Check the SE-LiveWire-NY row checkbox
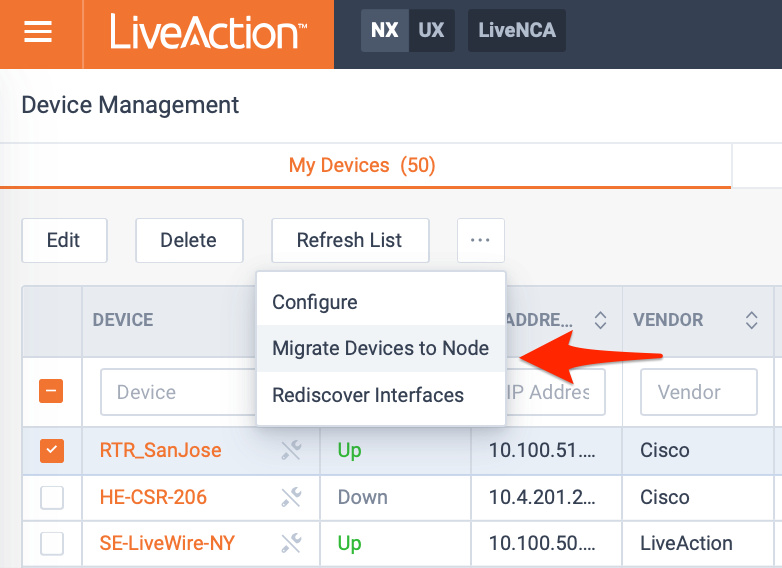The image size is (782, 568). [x=52, y=544]
